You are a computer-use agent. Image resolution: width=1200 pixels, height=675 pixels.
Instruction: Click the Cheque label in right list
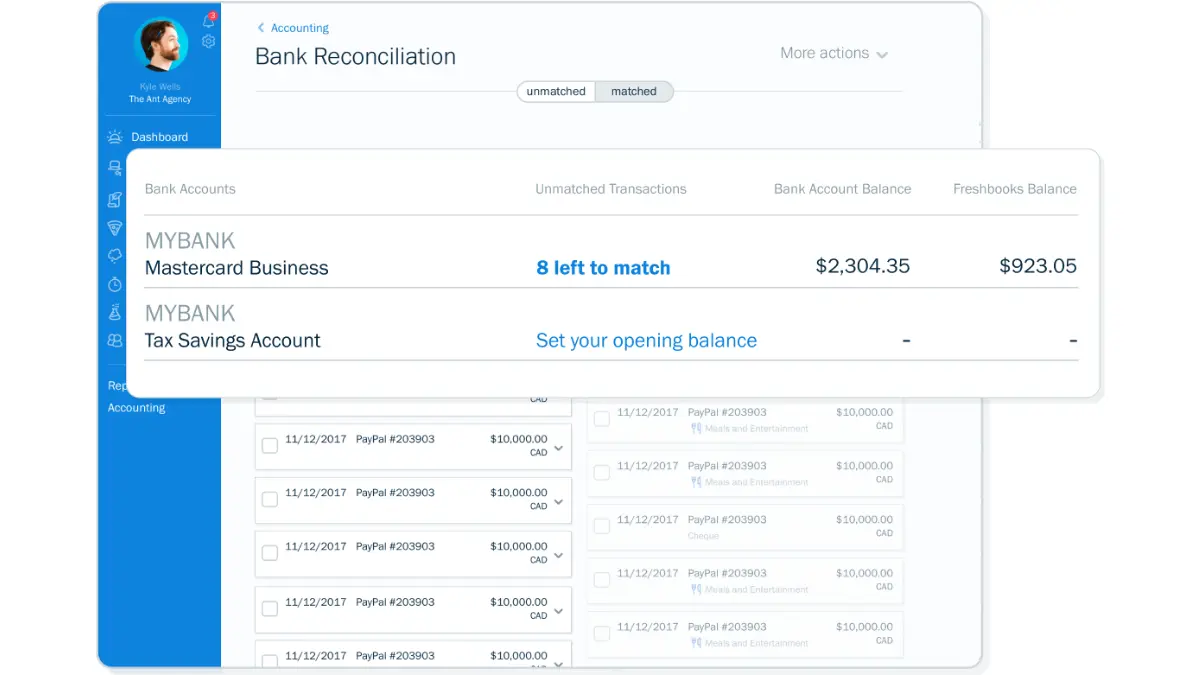coord(703,536)
